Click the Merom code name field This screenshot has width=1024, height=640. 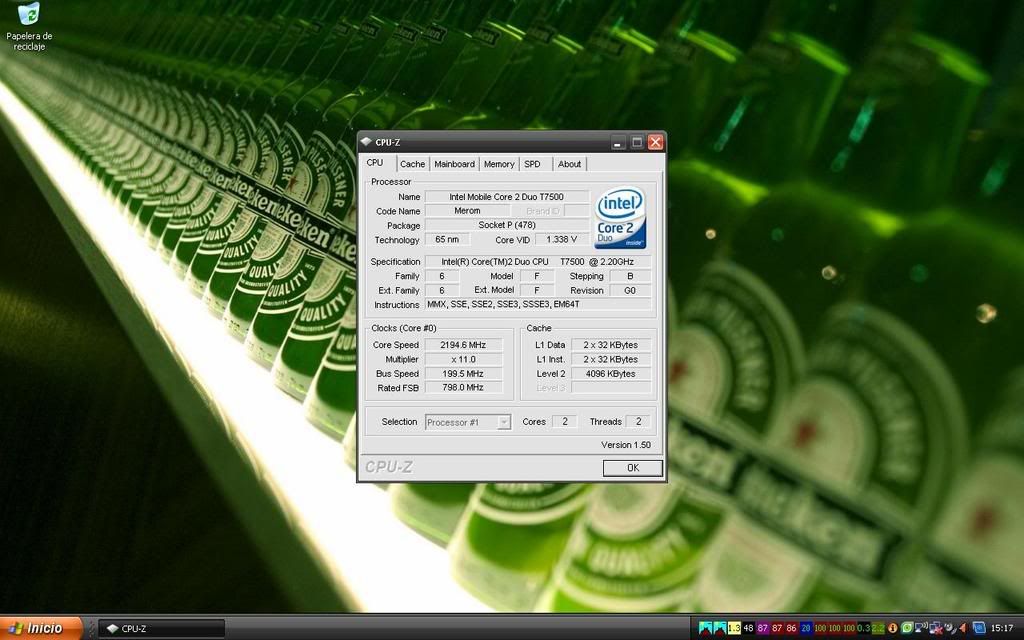pos(467,211)
